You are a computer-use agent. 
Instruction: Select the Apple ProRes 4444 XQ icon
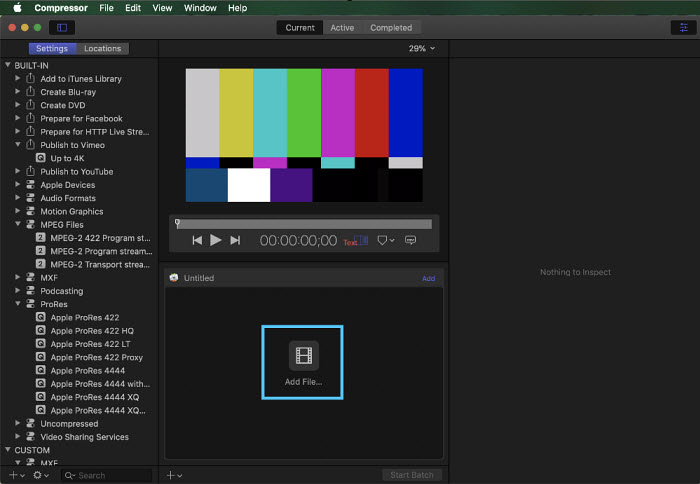point(41,397)
